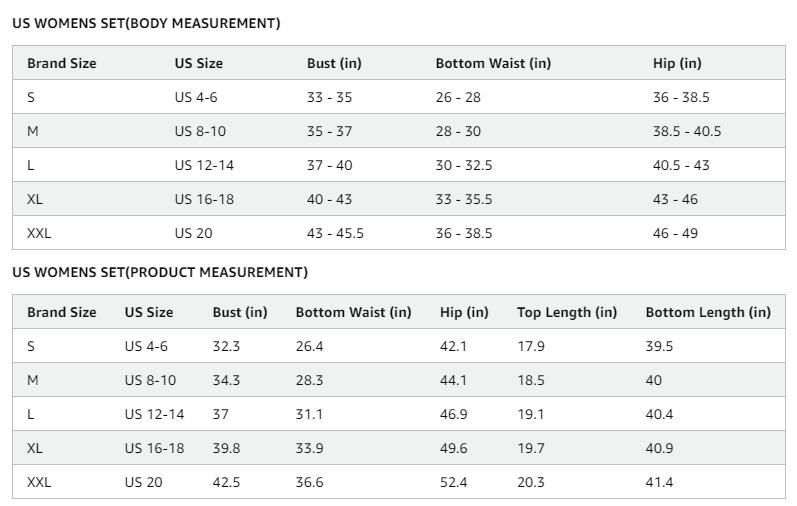Click the Bottom Waist (in) header in body table
This screenshot has width=797, height=506.
coord(493,63)
